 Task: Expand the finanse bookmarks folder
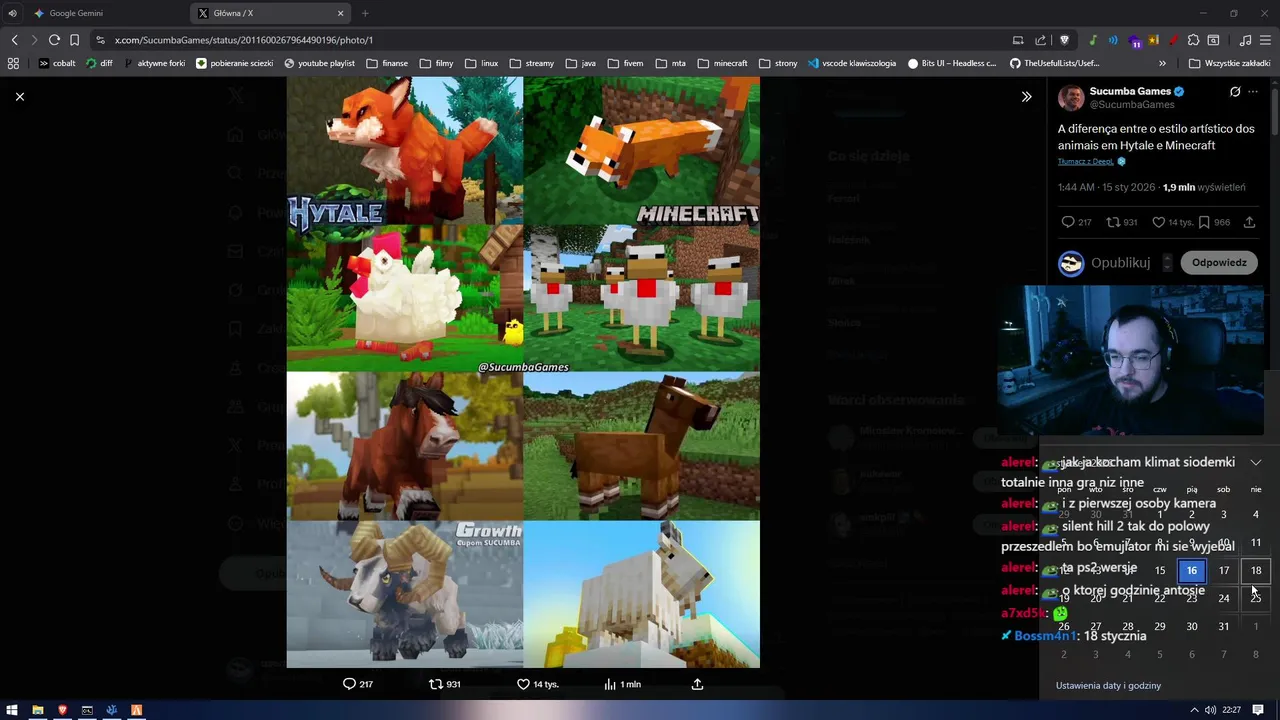coord(387,63)
